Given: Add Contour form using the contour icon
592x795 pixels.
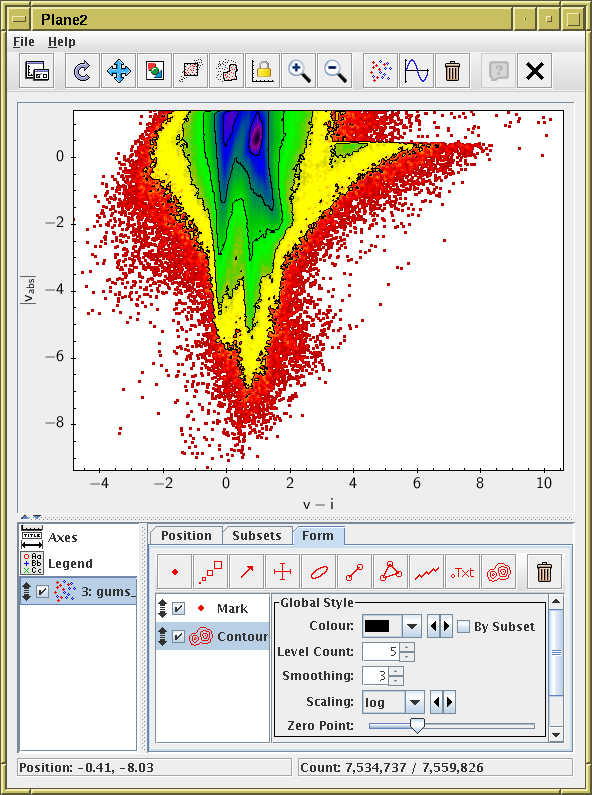Looking at the screenshot, I should coord(499,572).
